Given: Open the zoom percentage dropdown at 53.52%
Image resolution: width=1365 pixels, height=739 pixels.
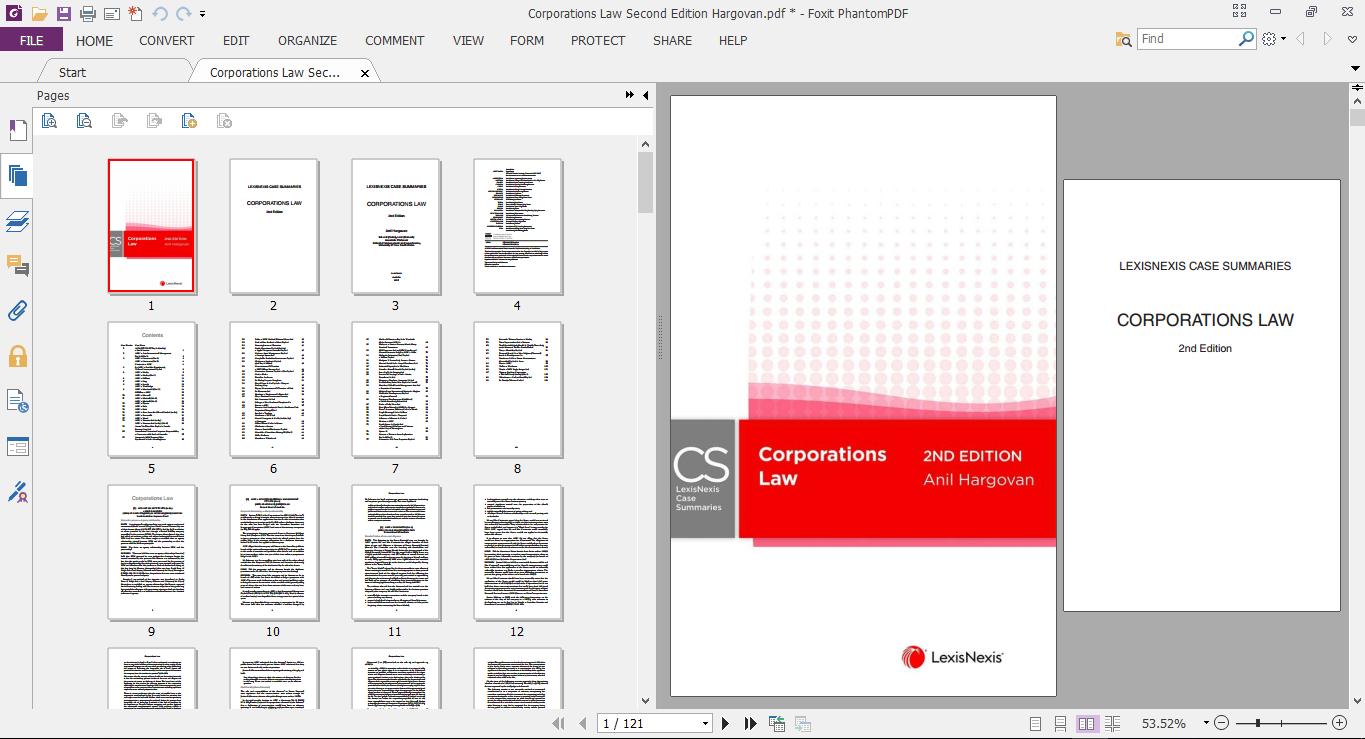Looking at the screenshot, I should [x=1207, y=723].
